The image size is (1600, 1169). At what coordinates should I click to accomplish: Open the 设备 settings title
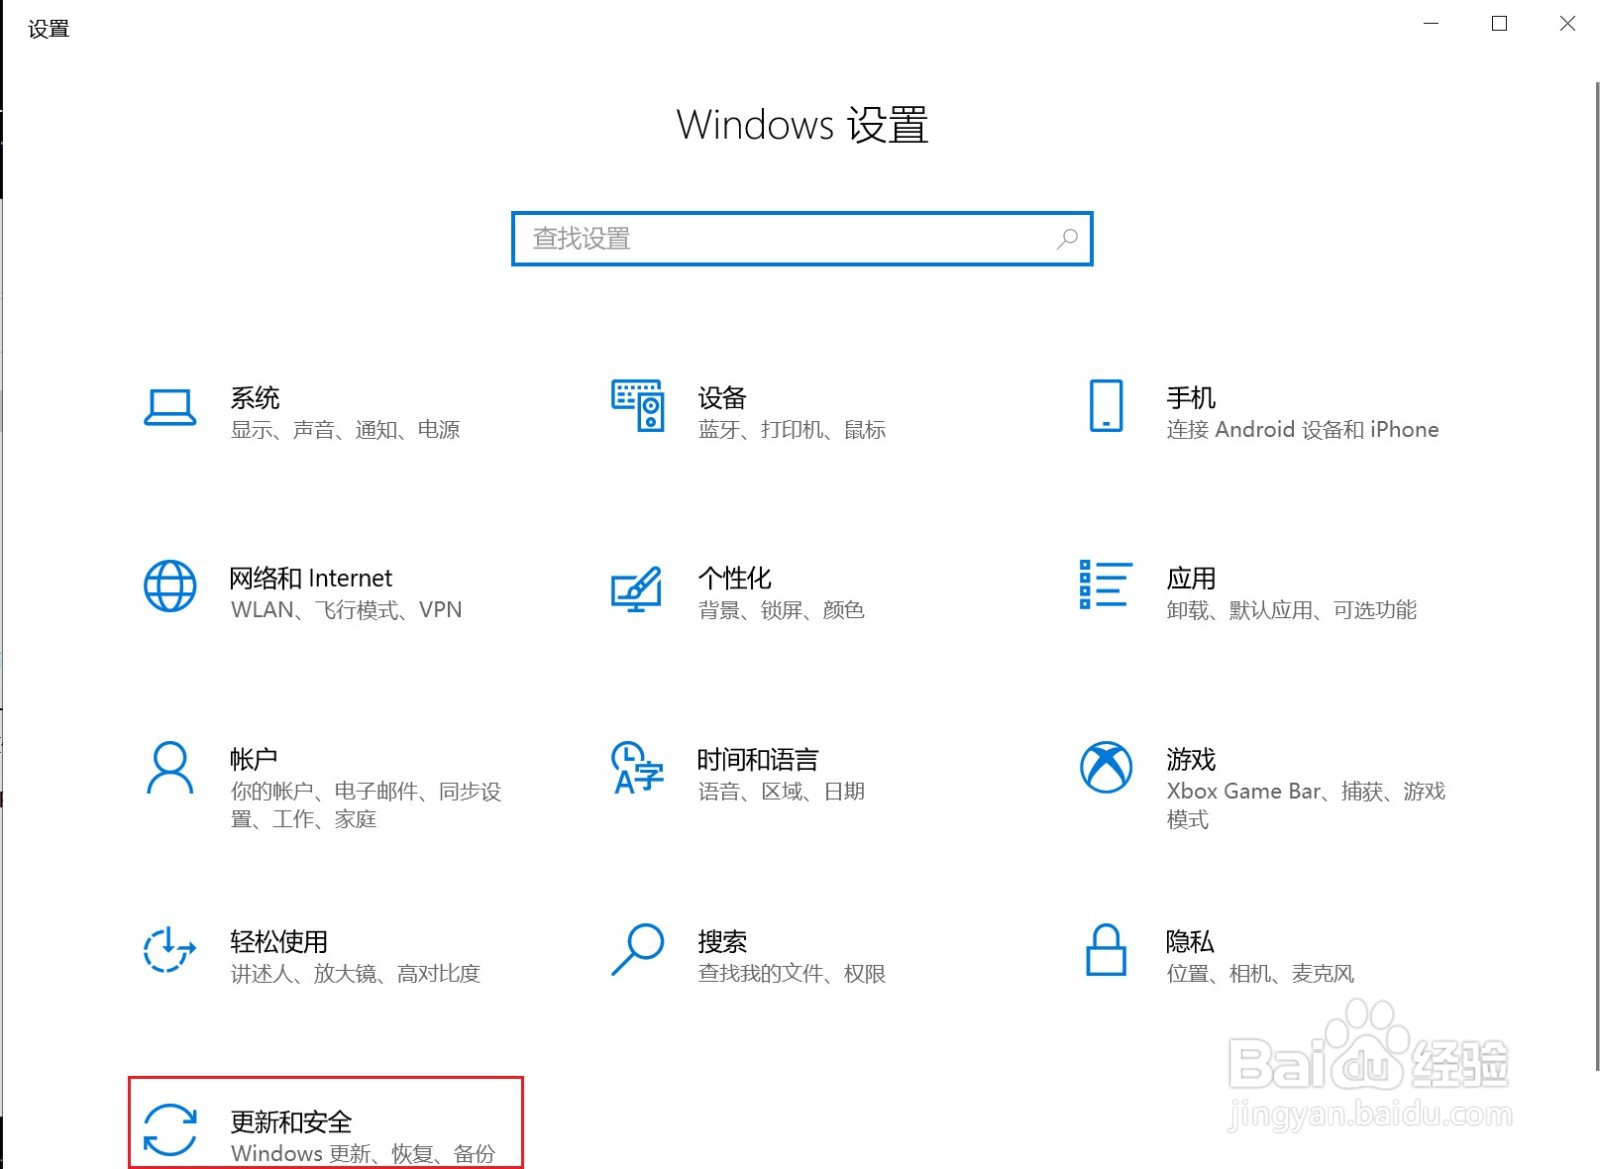point(722,398)
